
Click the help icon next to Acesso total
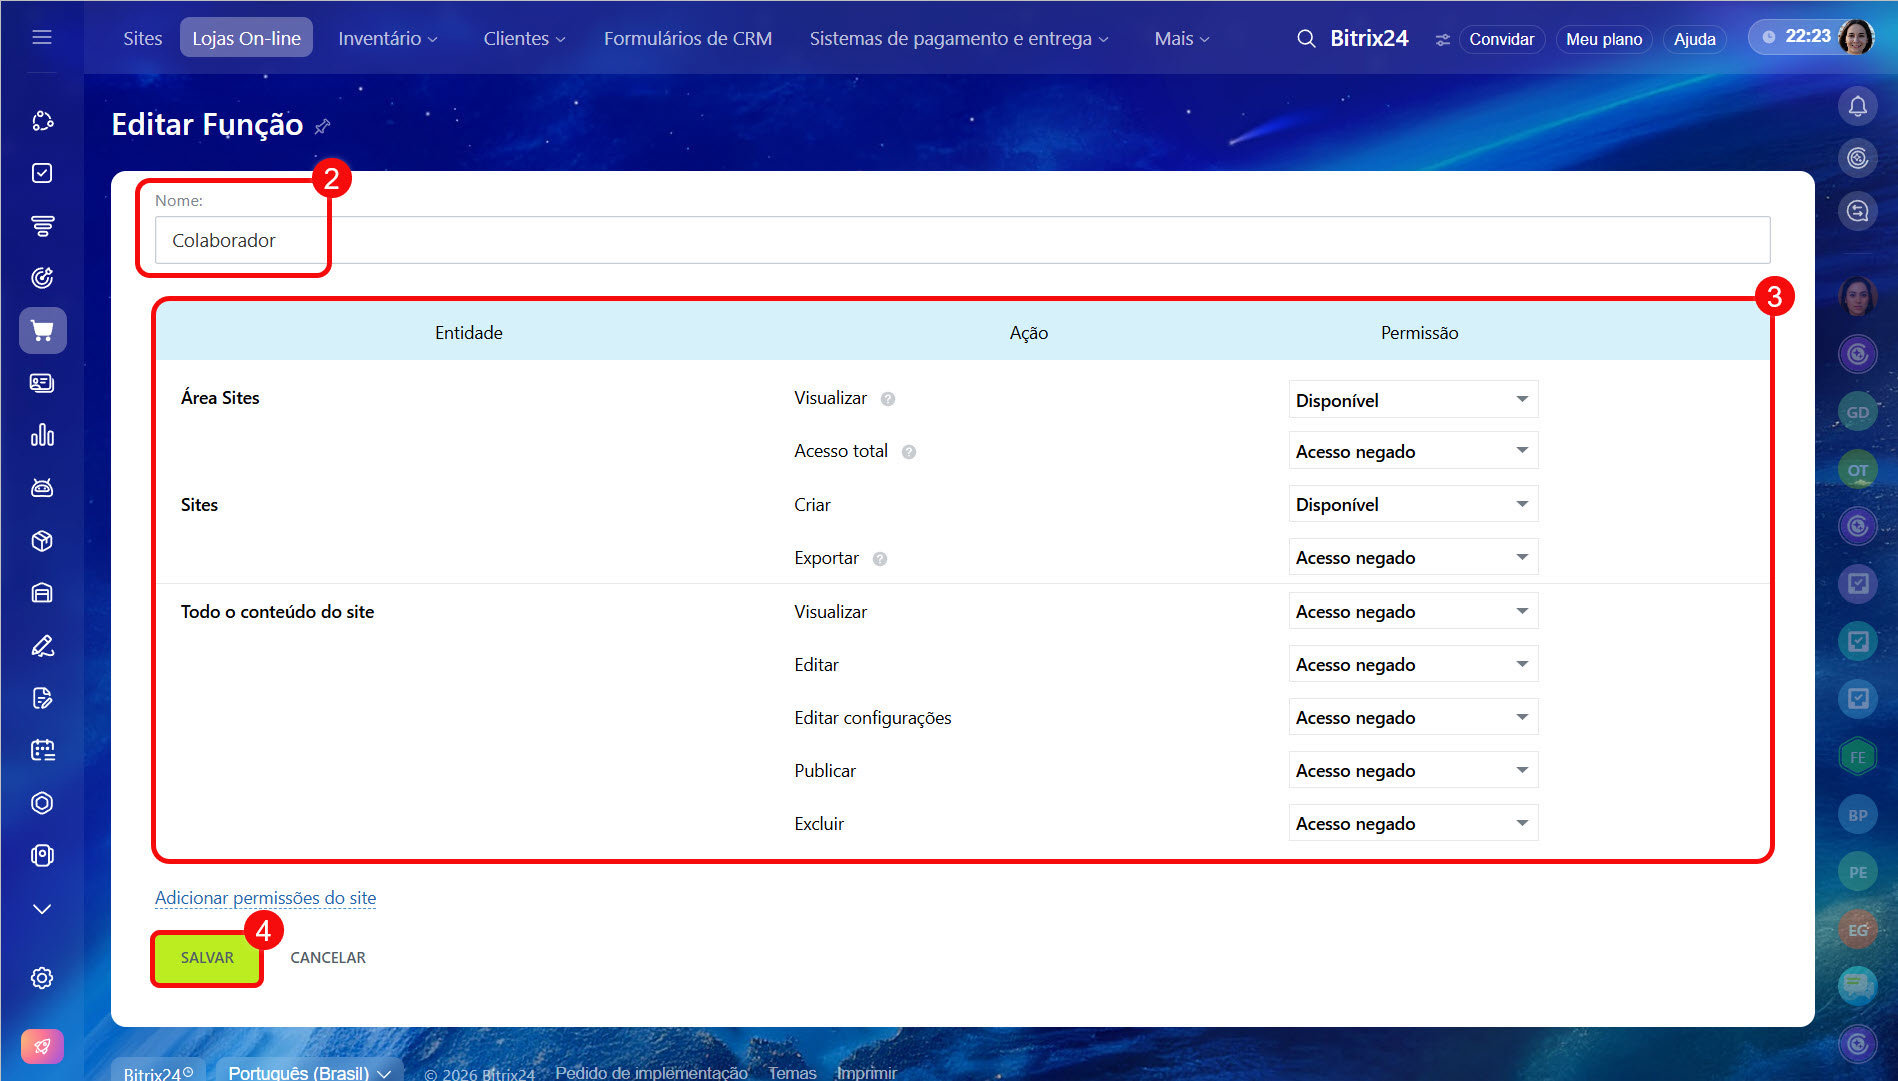coord(909,452)
